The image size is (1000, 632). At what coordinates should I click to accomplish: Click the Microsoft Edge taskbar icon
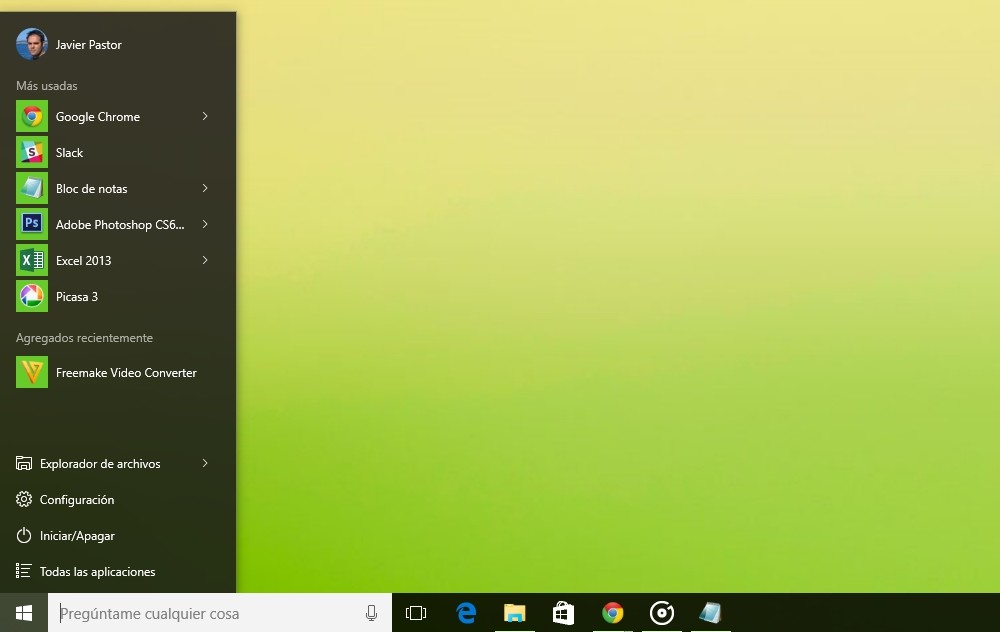click(466, 613)
